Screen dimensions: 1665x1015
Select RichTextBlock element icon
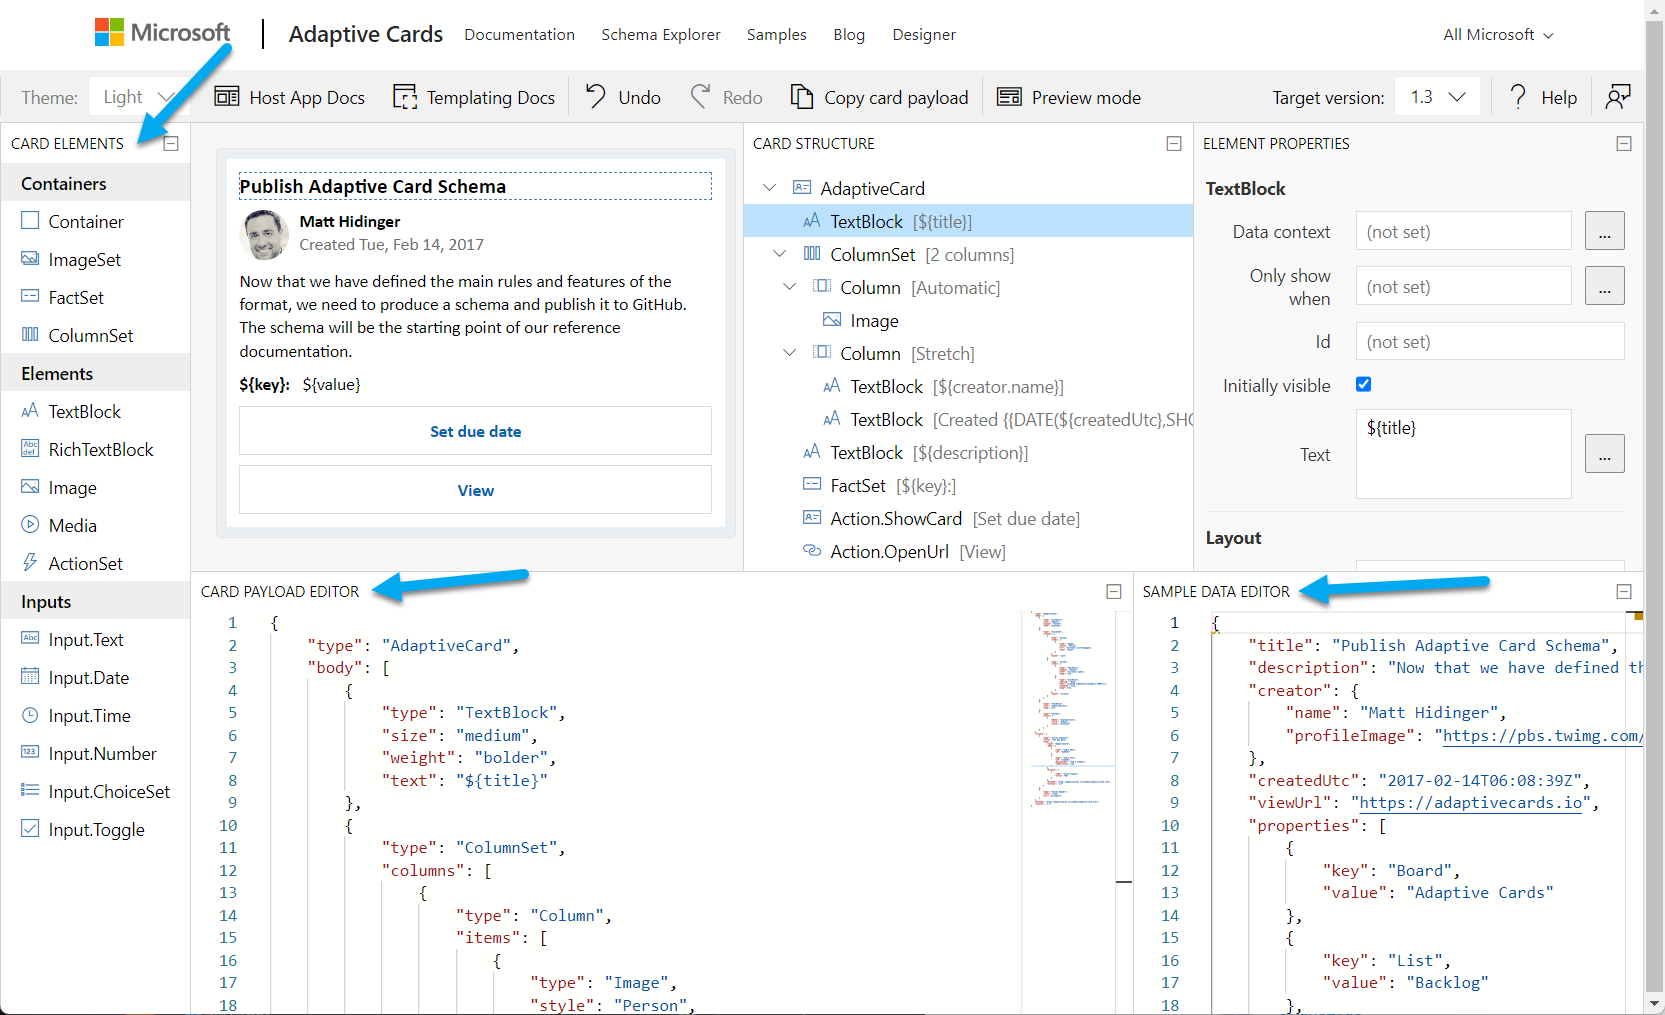pyautogui.click(x=30, y=449)
